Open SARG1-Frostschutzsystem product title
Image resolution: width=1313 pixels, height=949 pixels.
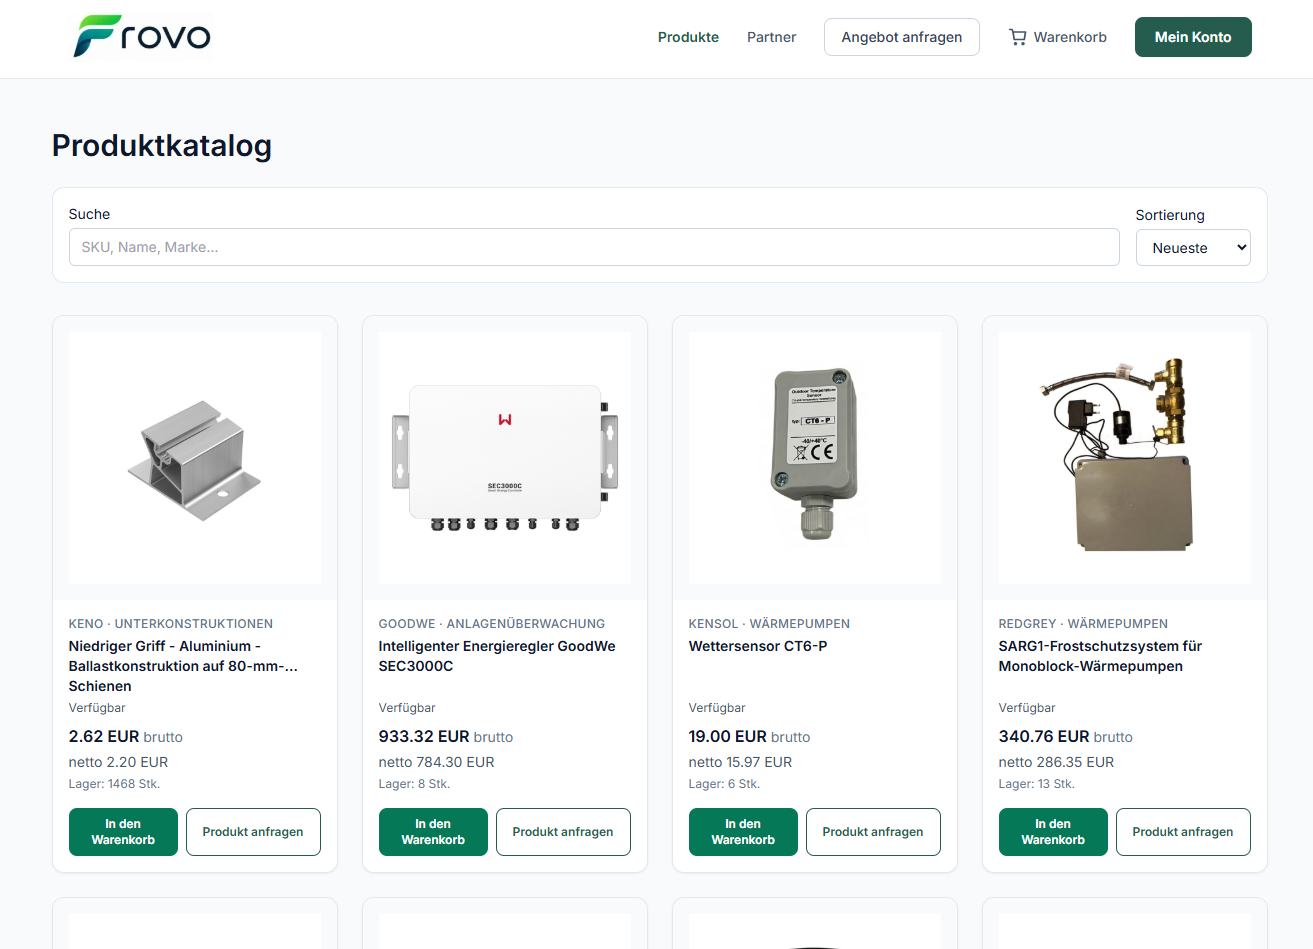click(1100, 656)
